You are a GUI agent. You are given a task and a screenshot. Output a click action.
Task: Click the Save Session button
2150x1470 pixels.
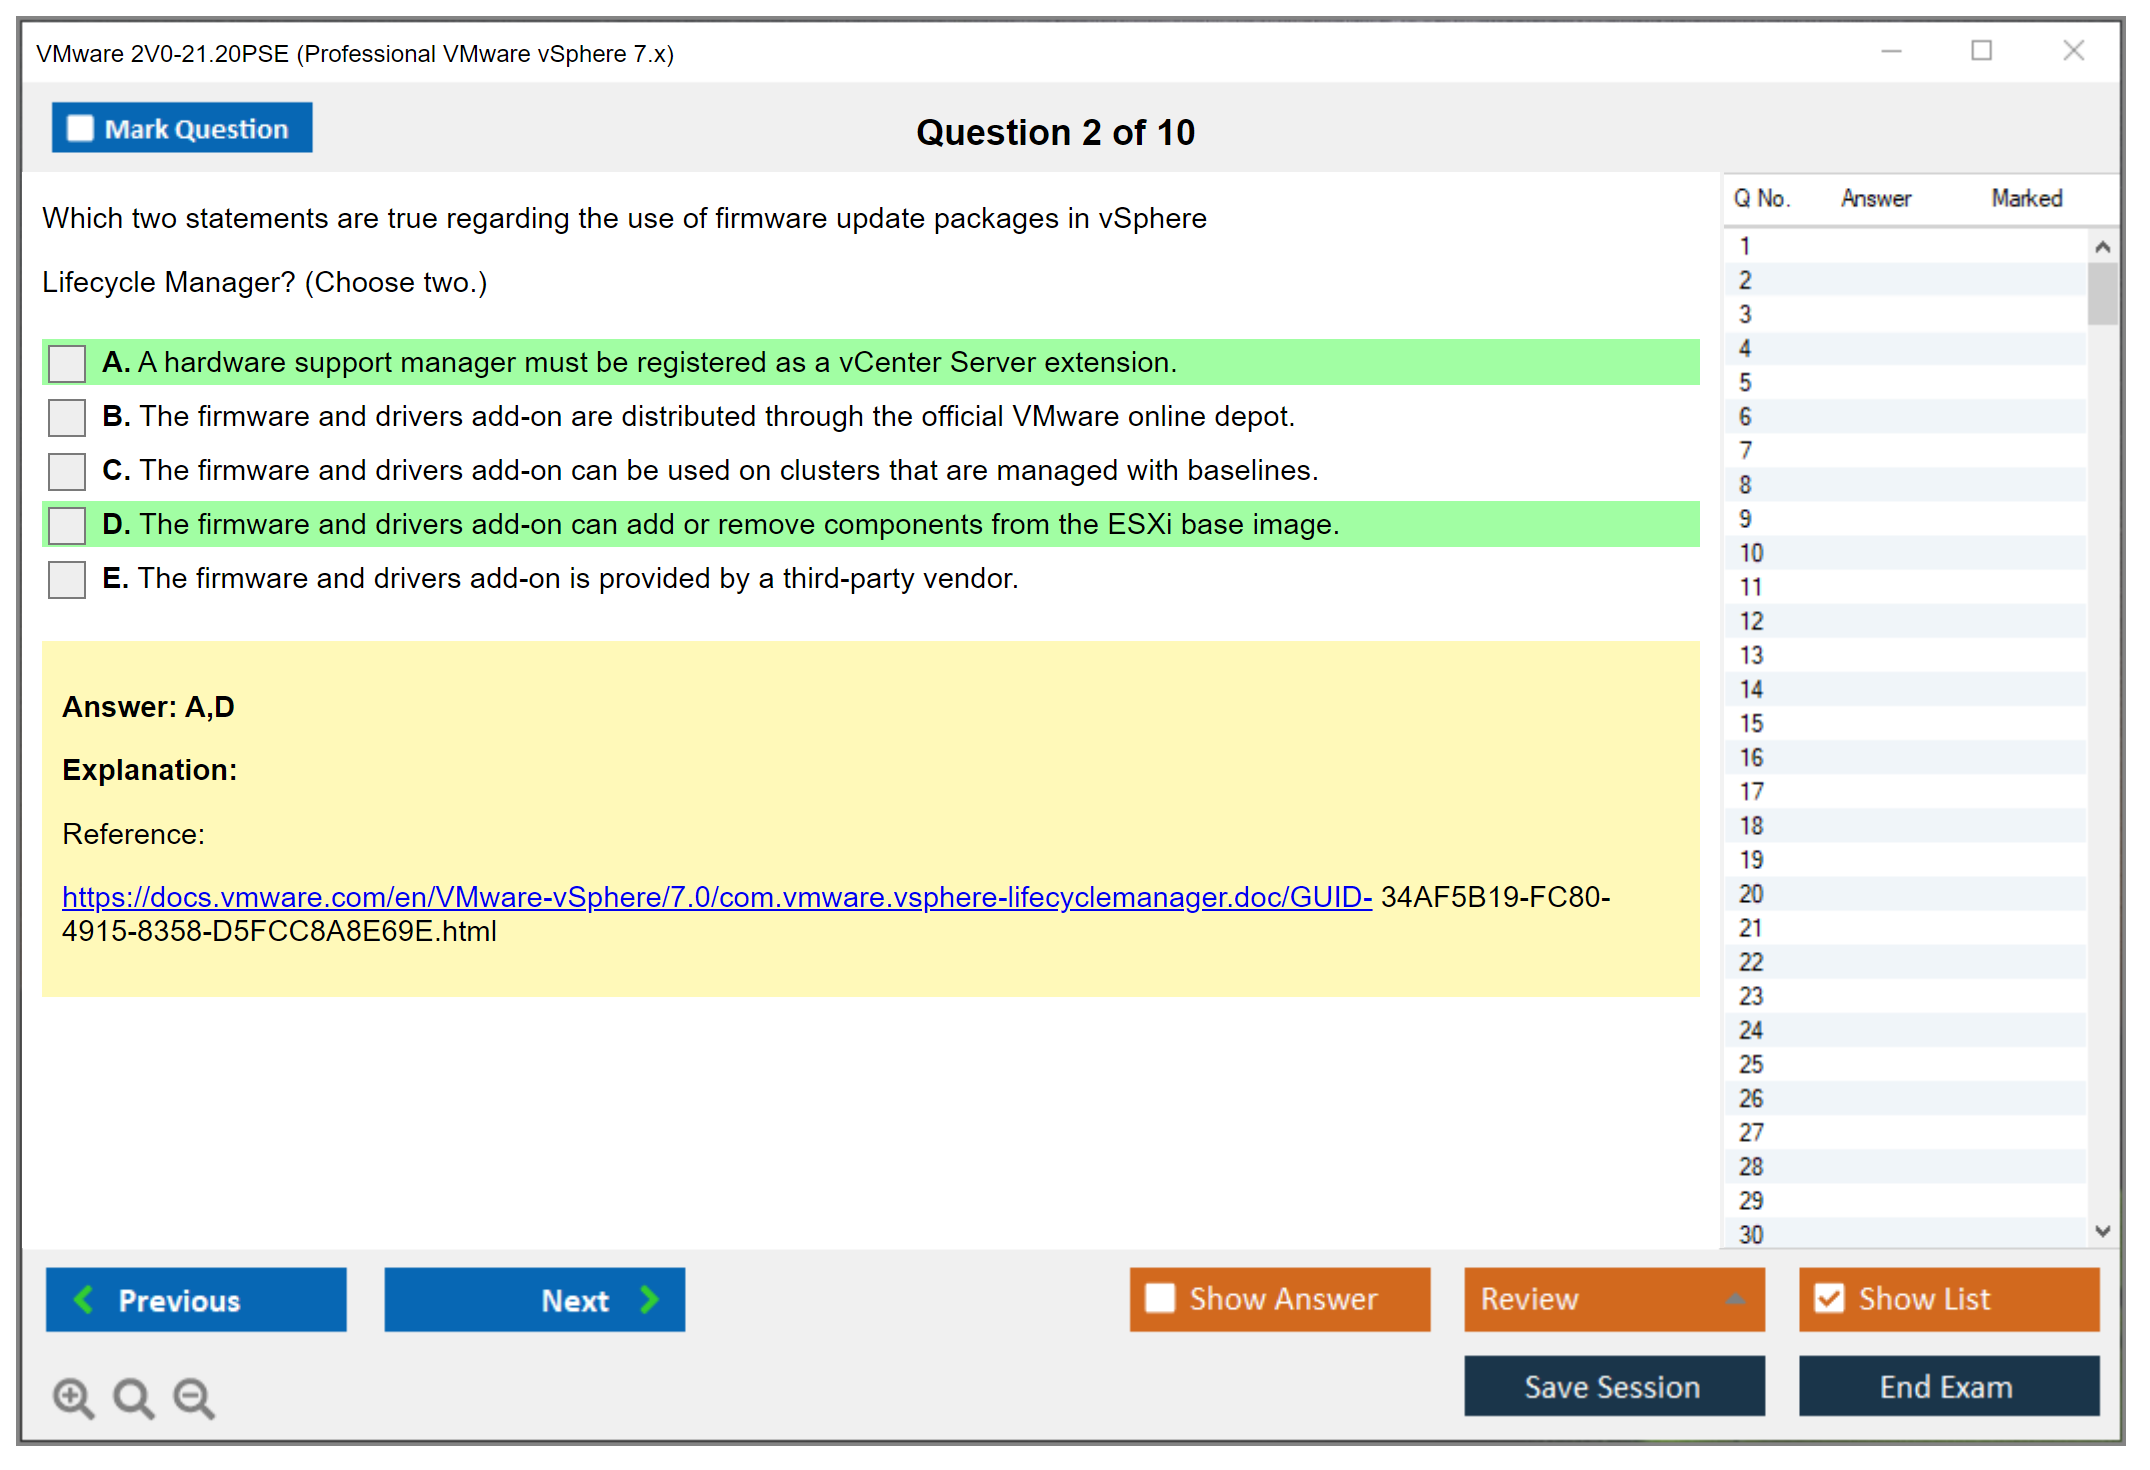(x=1613, y=1387)
